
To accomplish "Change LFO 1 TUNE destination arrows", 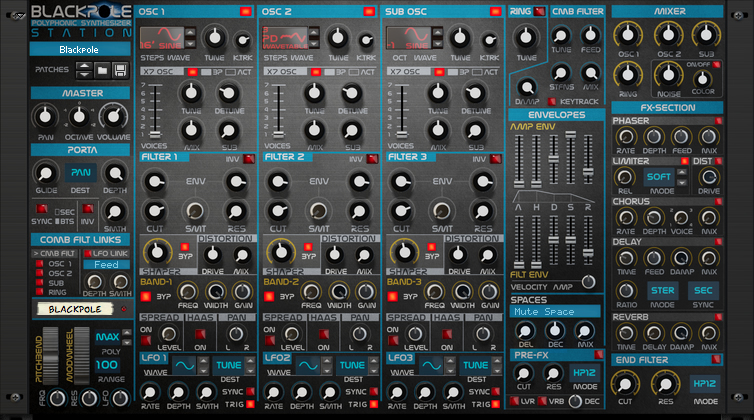I will (x=251, y=366).
